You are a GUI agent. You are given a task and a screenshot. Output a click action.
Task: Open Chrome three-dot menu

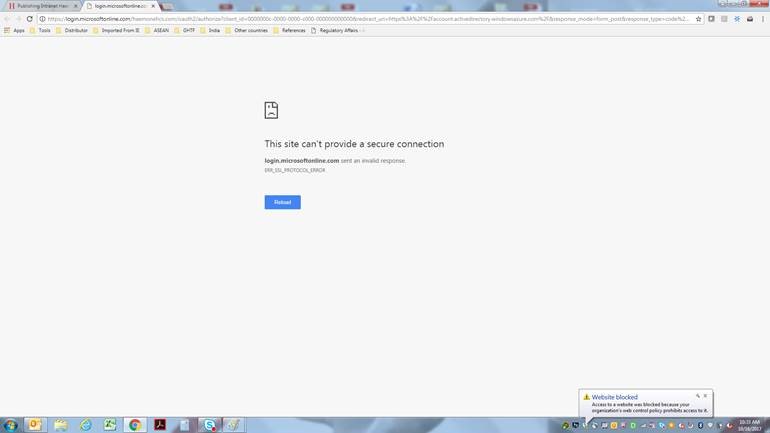(763, 19)
